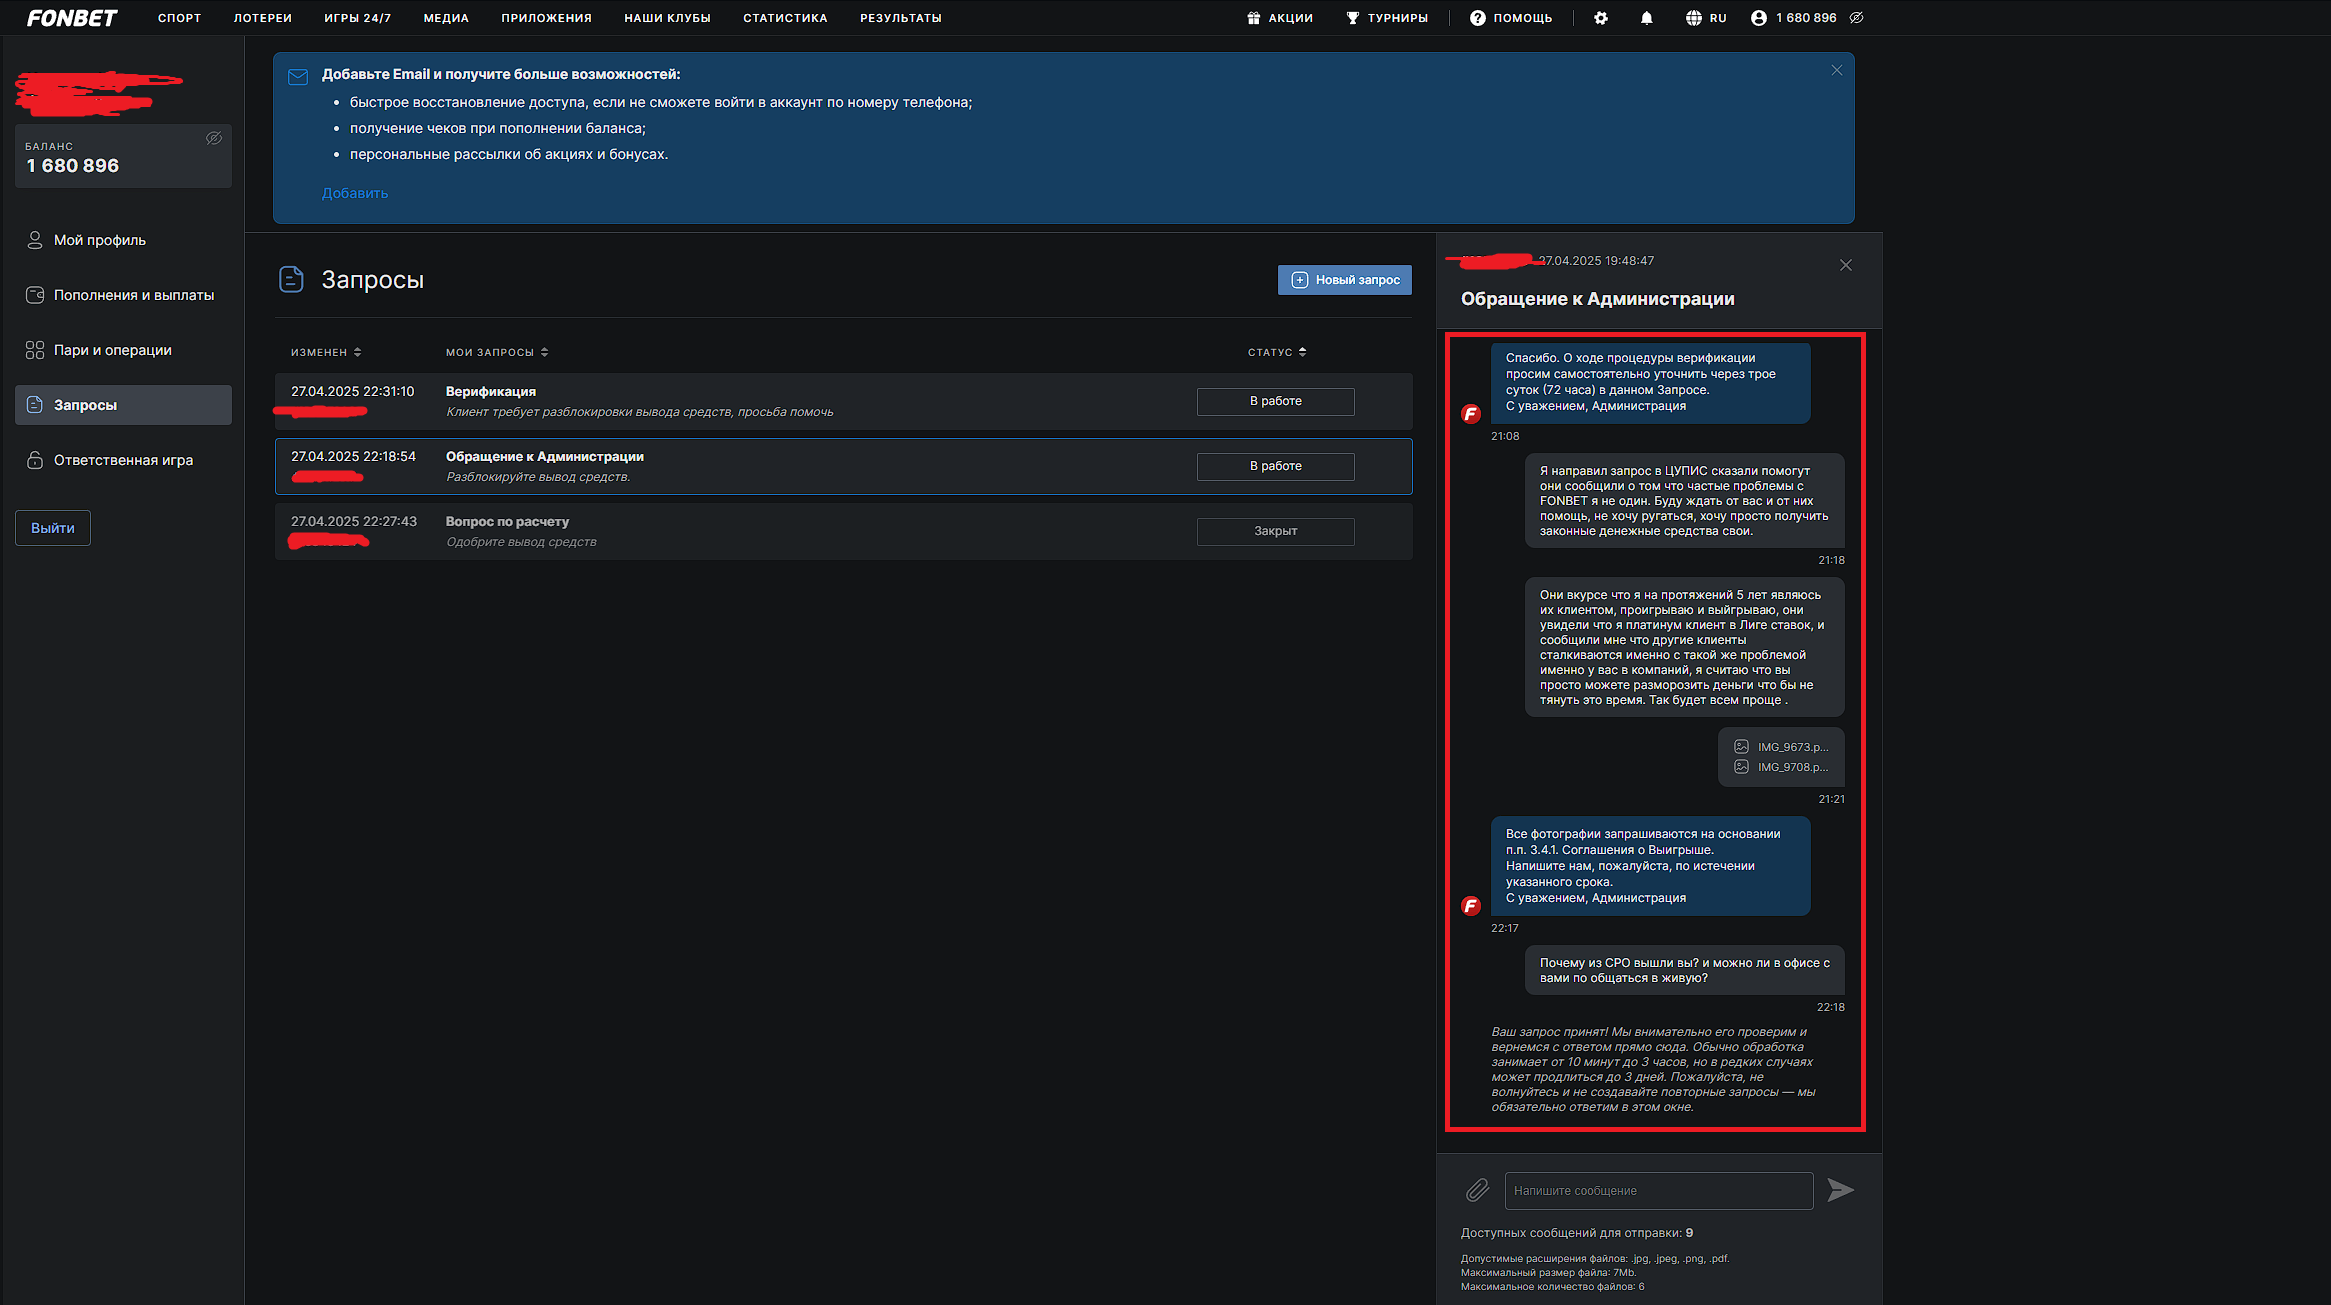Click the Новый запрос button
Screen dimensions: 2331x1305
(x=1344, y=280)
